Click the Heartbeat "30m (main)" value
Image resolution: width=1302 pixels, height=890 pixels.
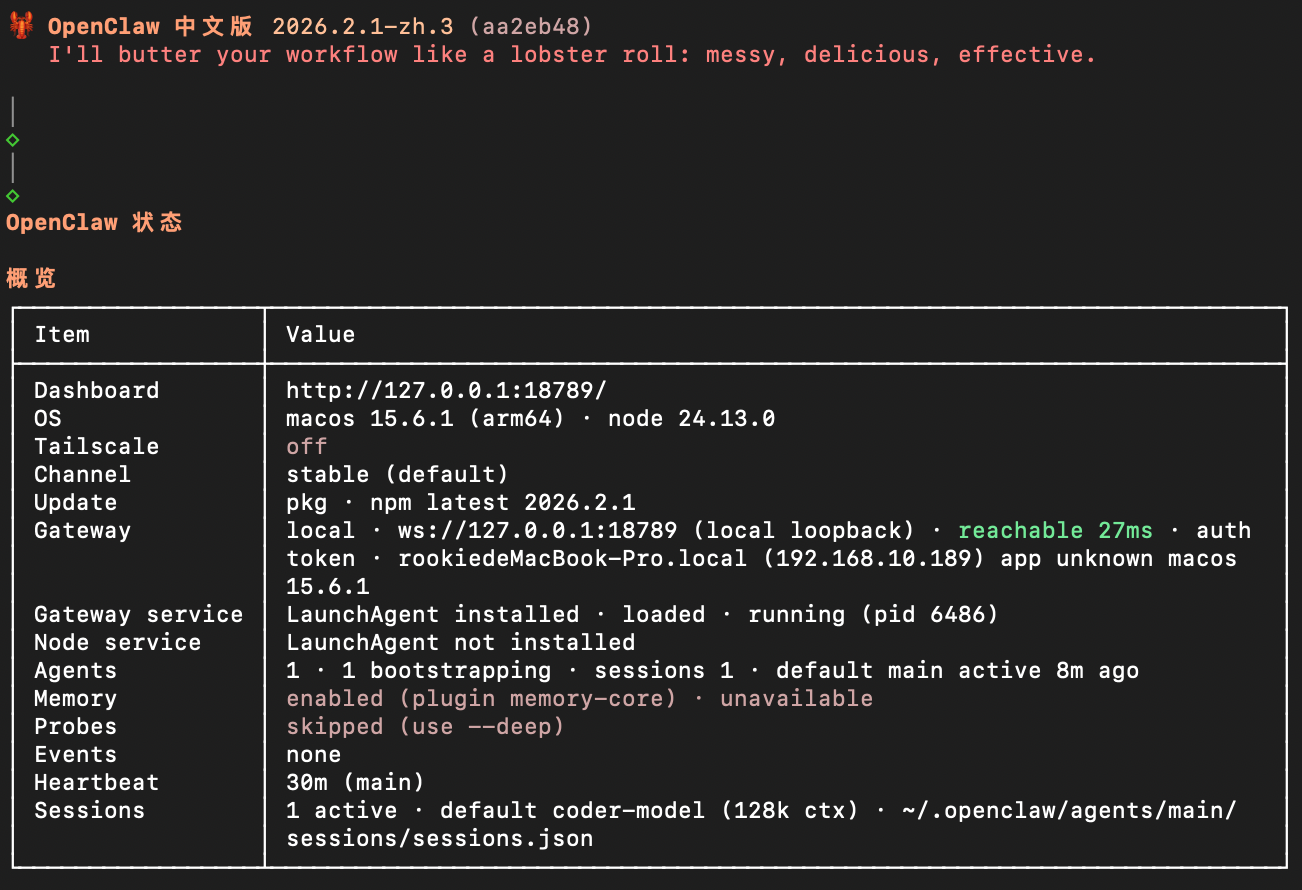click(355, 783)
